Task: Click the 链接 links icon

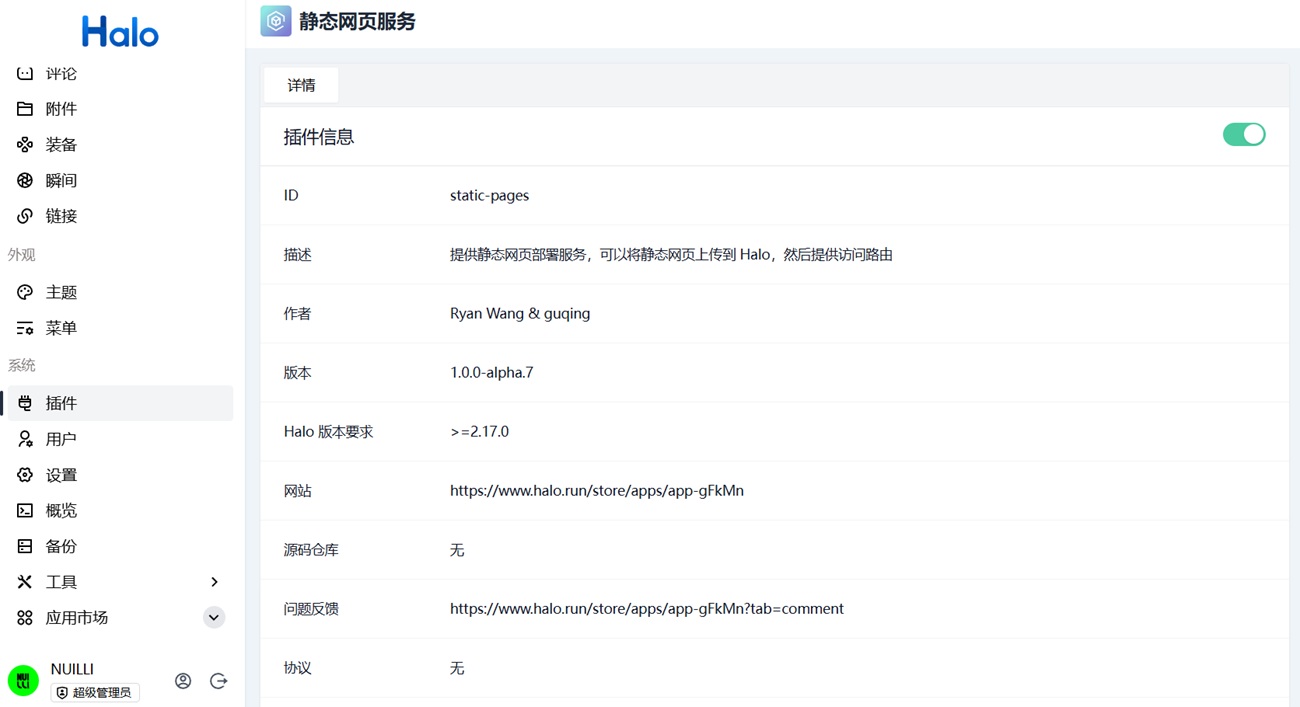Action: 25,216
